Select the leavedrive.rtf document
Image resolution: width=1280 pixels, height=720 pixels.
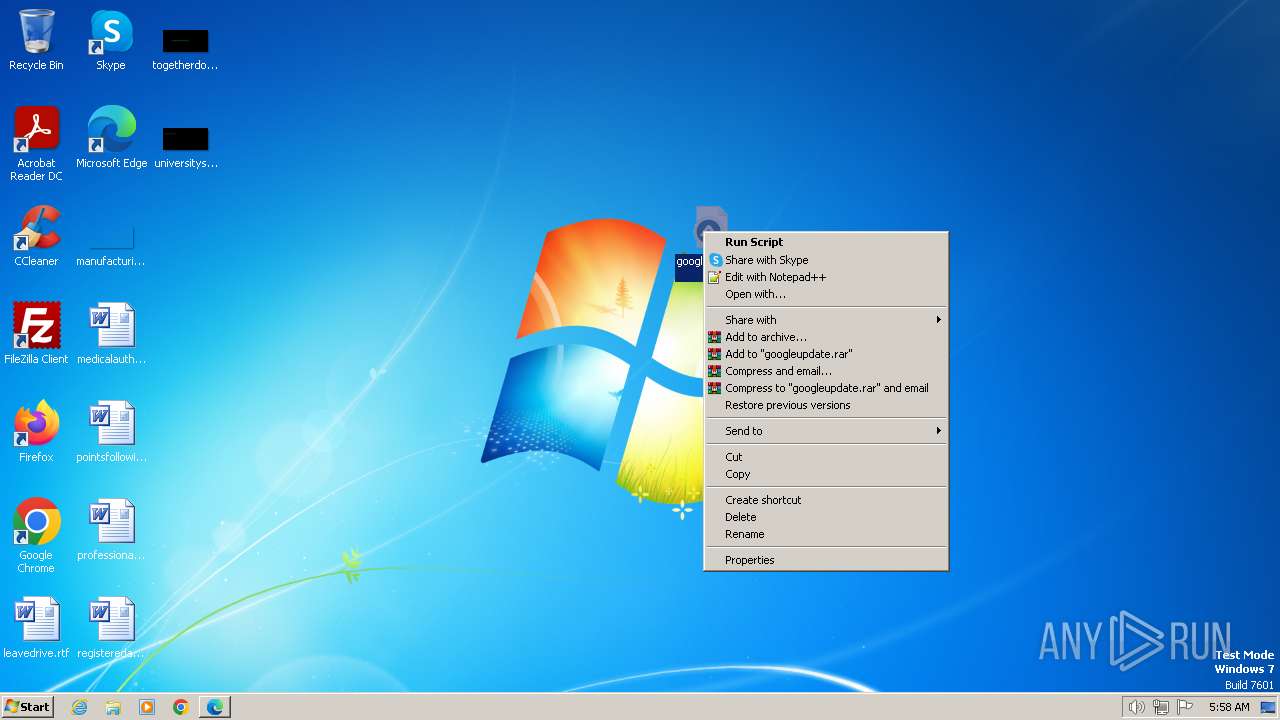coord(36,627)
